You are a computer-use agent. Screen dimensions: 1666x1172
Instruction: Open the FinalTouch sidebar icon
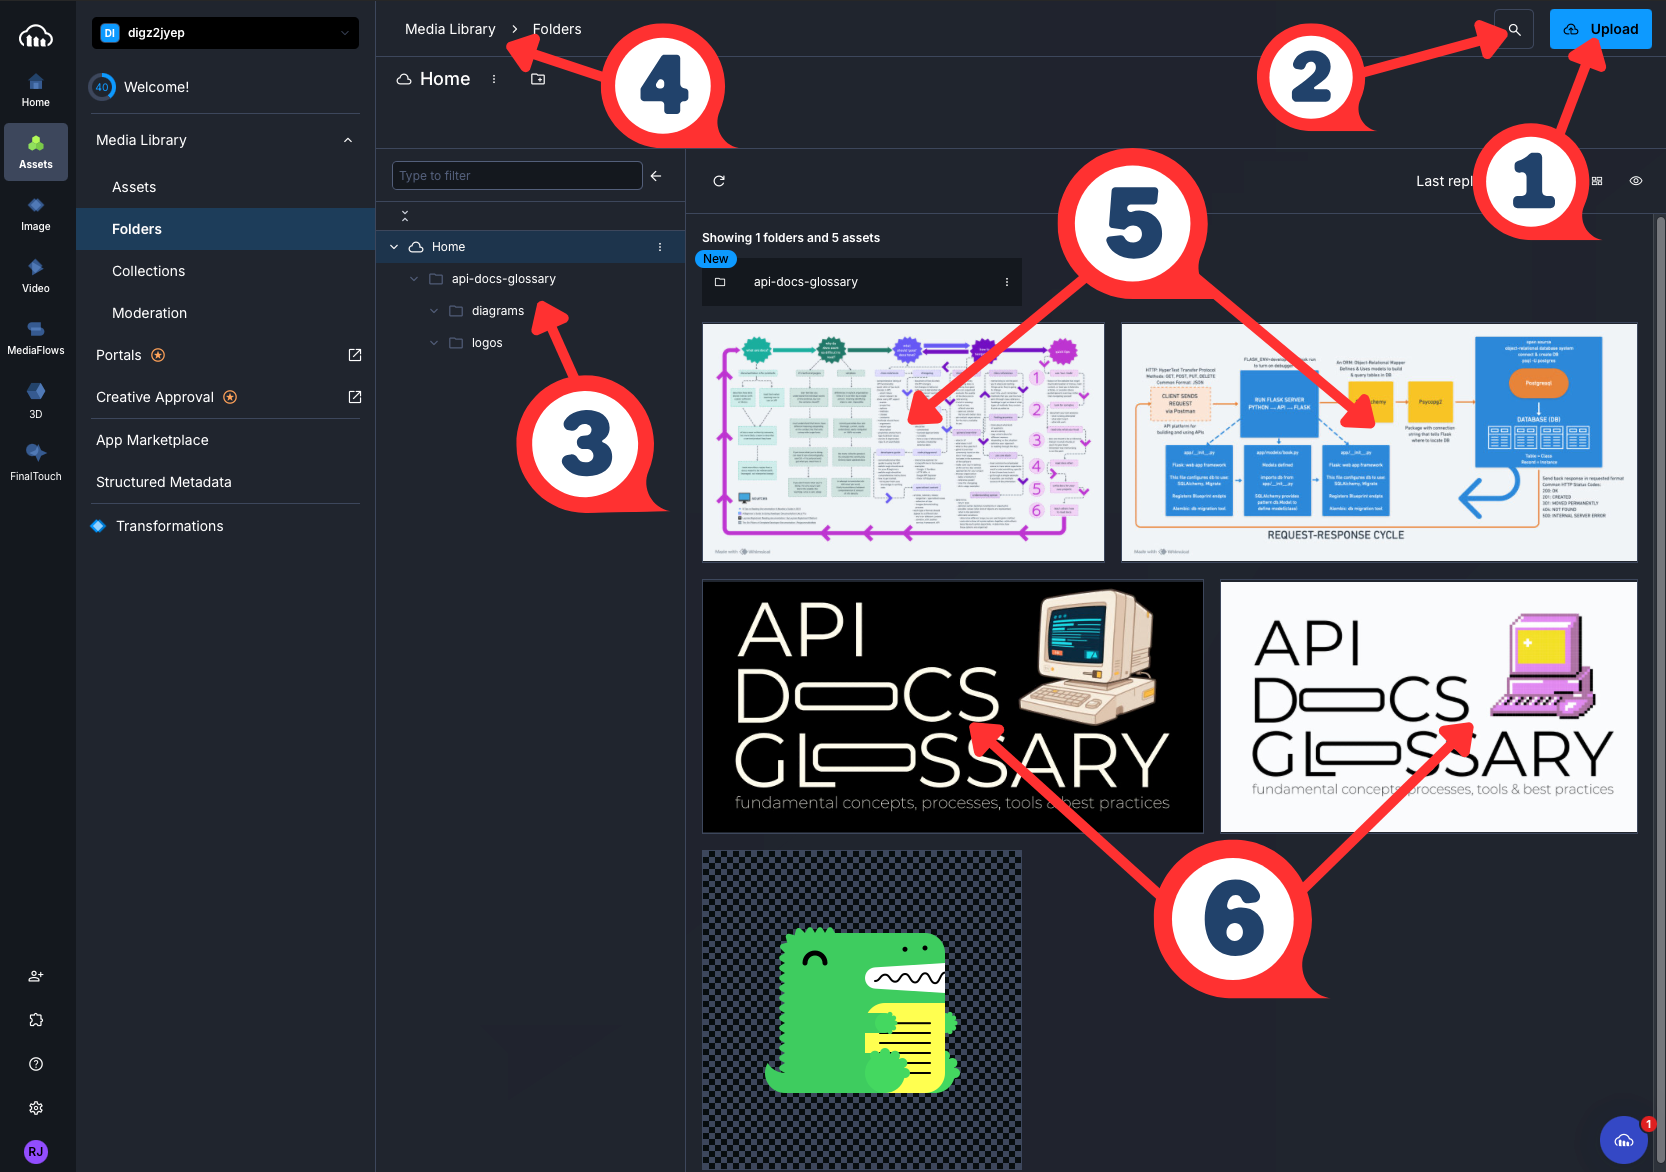pos(36,462)
